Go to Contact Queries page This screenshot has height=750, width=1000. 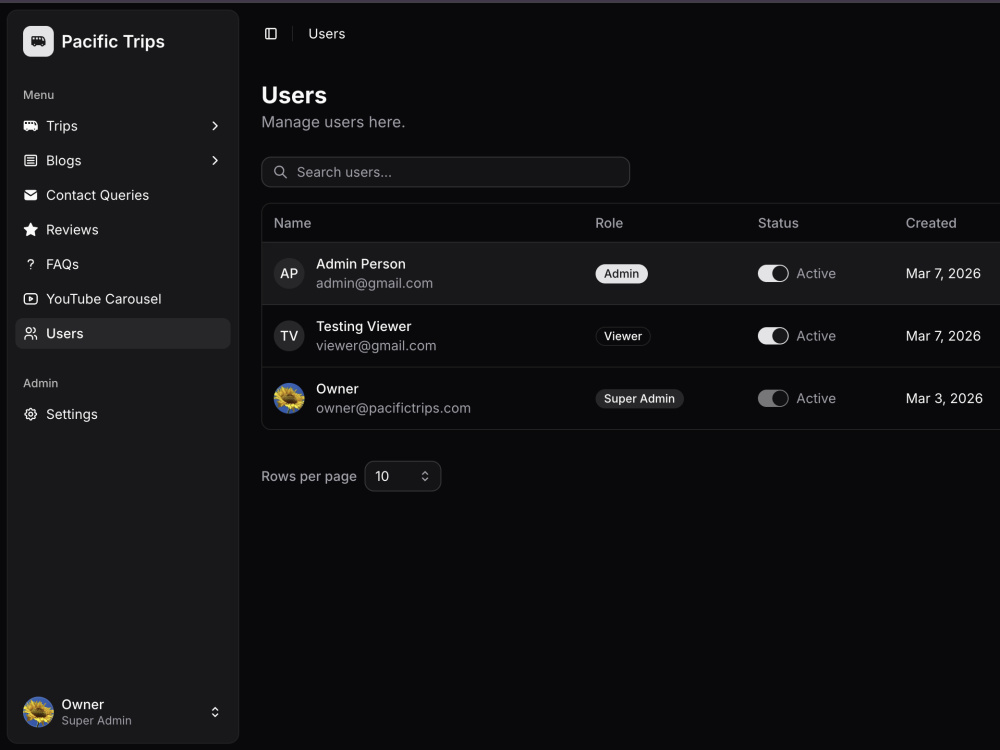[122, 195]
